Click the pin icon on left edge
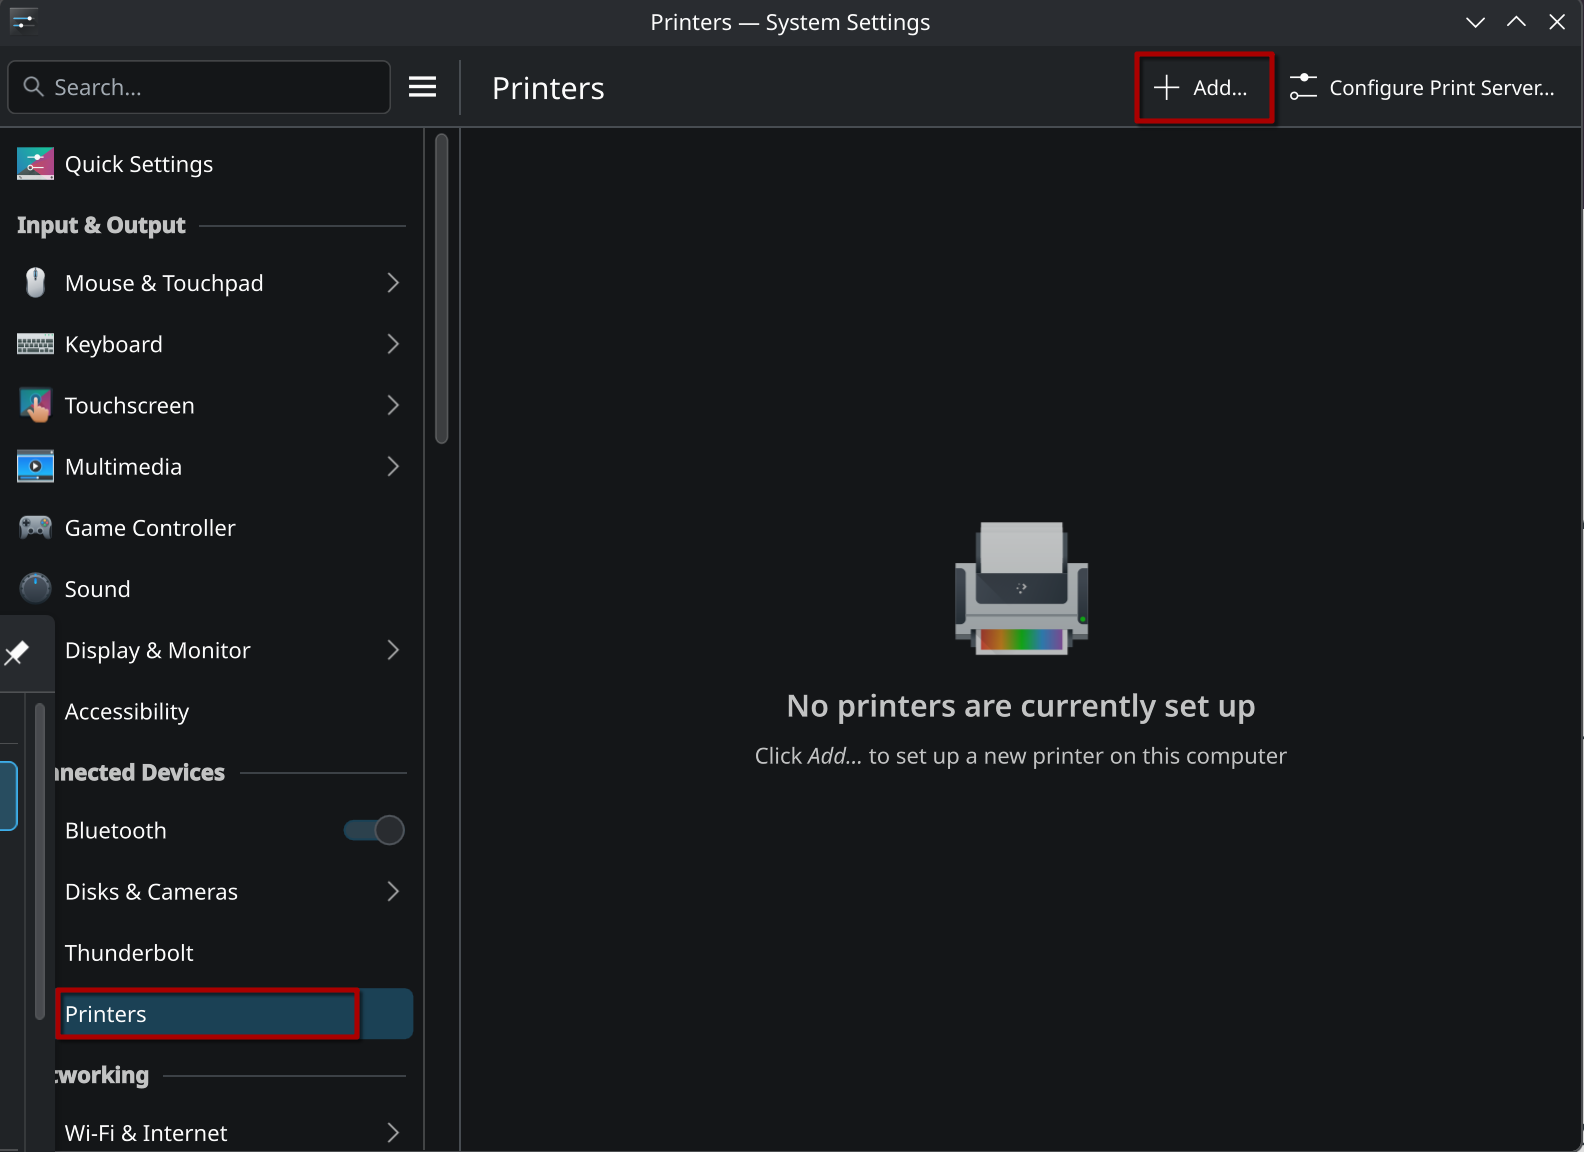 point(17,653)
